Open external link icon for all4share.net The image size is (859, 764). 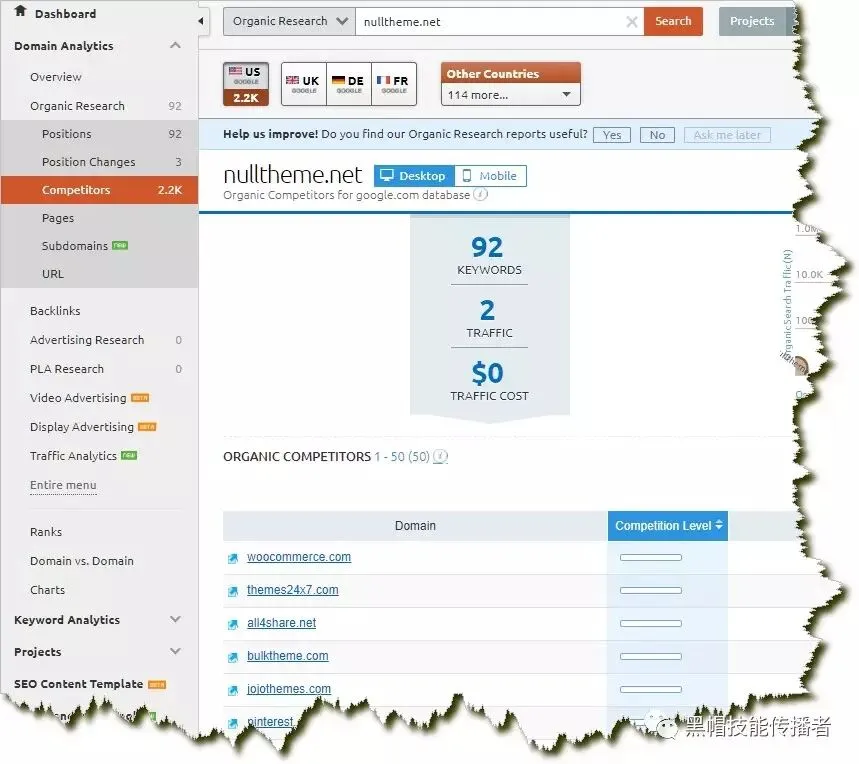click(233, 624)
